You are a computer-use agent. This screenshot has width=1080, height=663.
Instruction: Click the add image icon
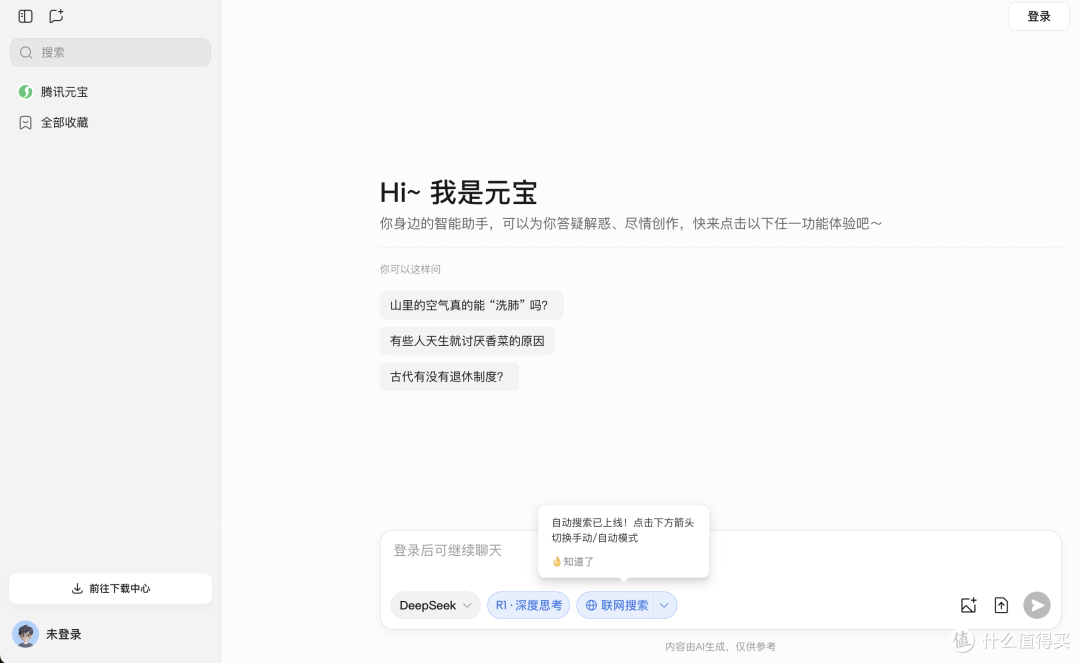point(968,605)
